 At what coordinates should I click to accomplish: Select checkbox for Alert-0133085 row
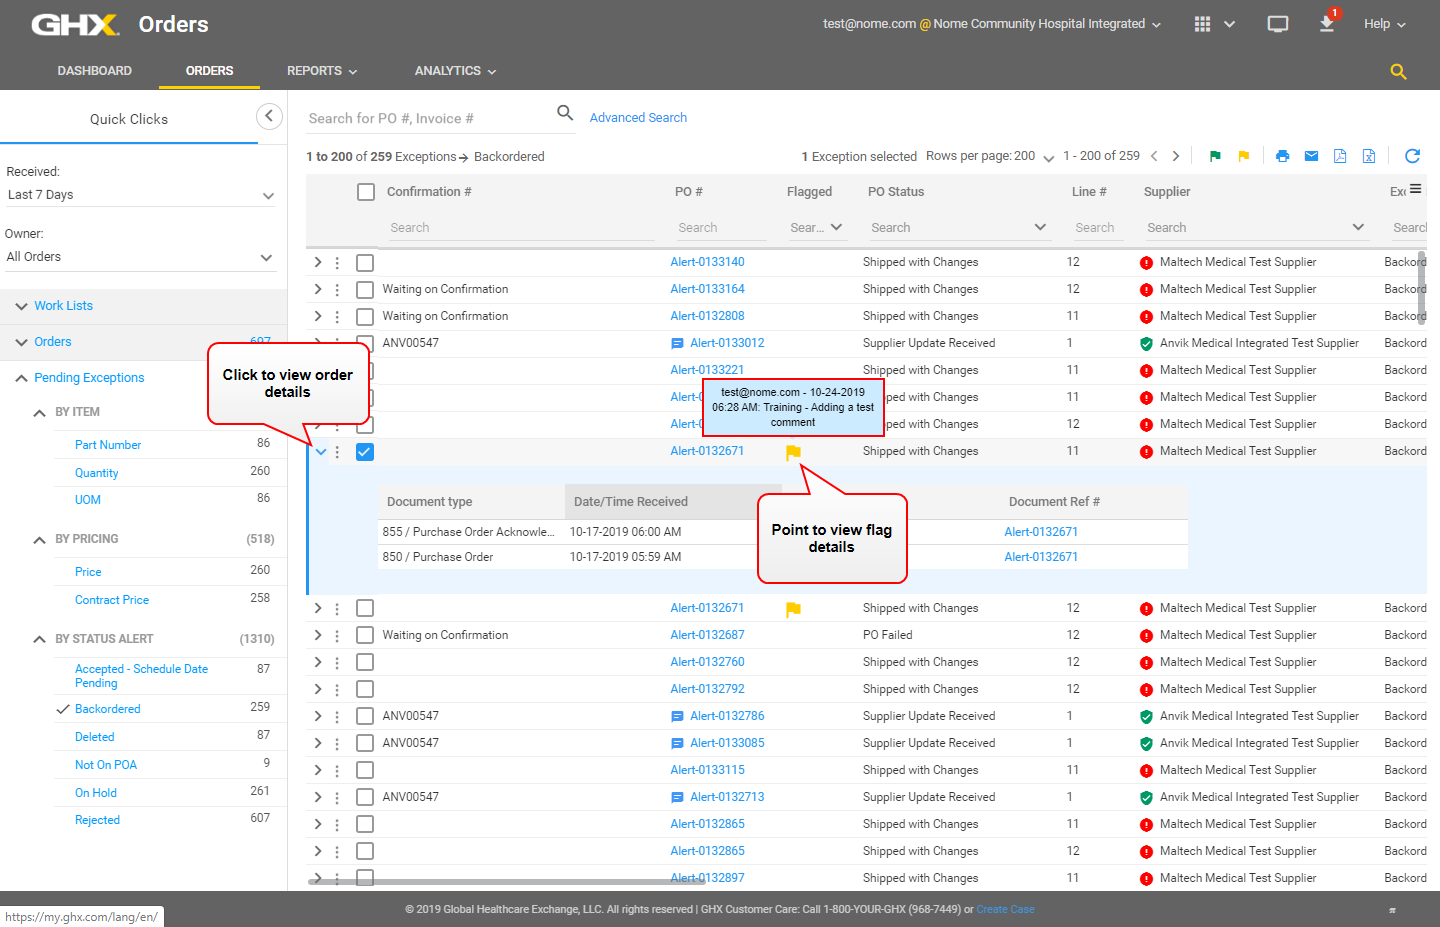click(x=365, y=743)
